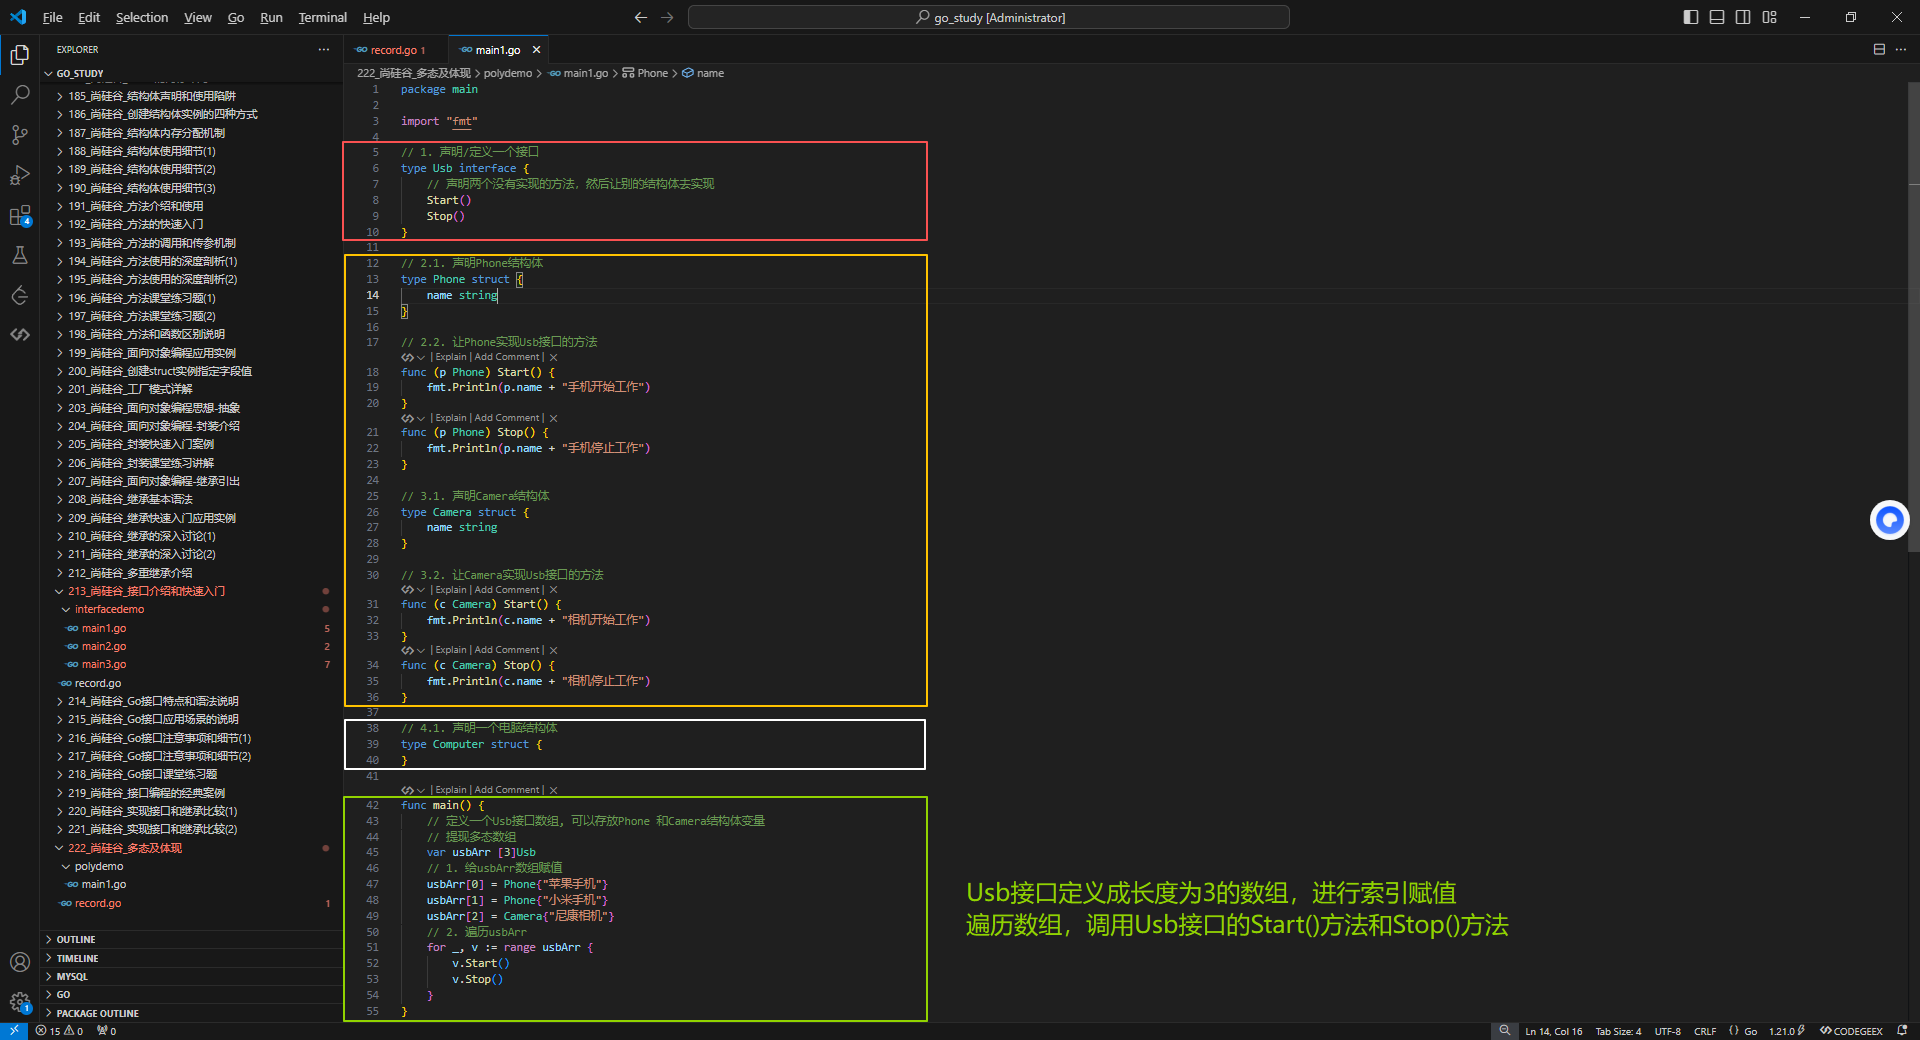Click the go_study command center search box
The height and width of the screenshot is (1040, 1920).
tap(988, 17)
